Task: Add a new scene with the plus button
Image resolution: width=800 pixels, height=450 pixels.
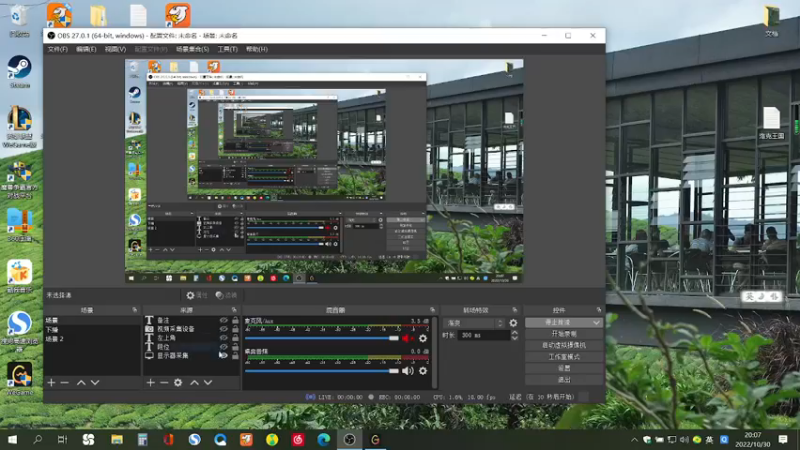Action: [x=51, y=382]
